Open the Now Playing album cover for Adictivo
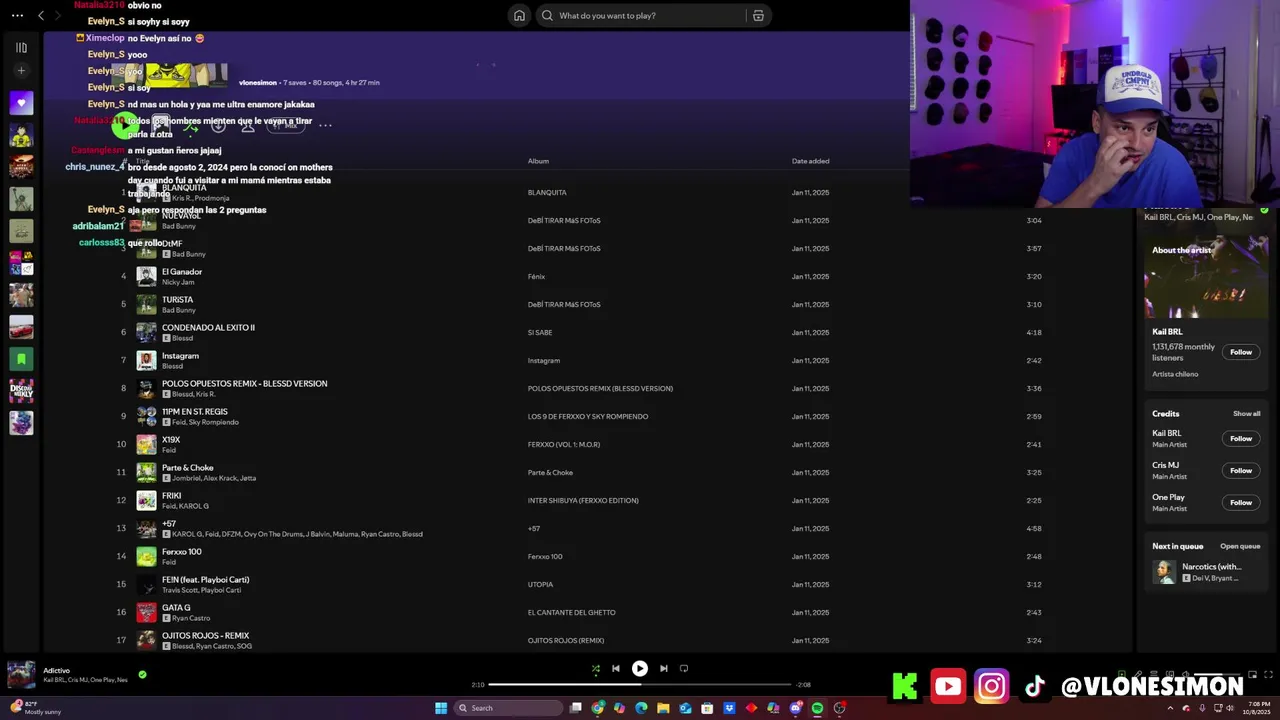1280x720 pixels. tap(21, 675)
